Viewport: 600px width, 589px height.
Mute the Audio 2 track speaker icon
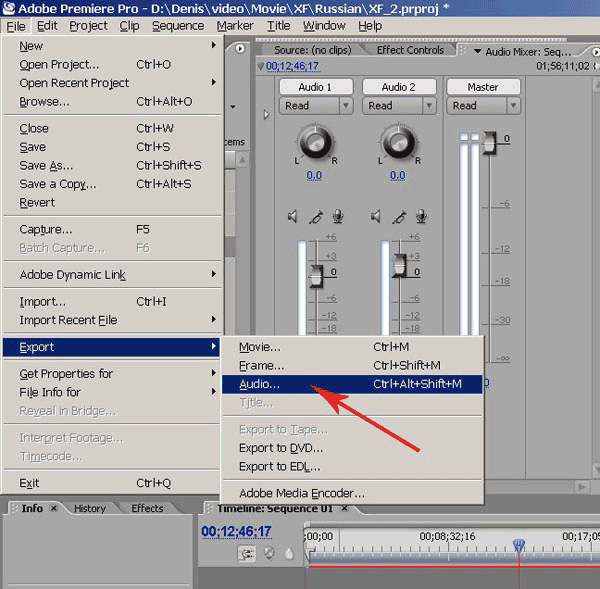(x=376, y=217)
